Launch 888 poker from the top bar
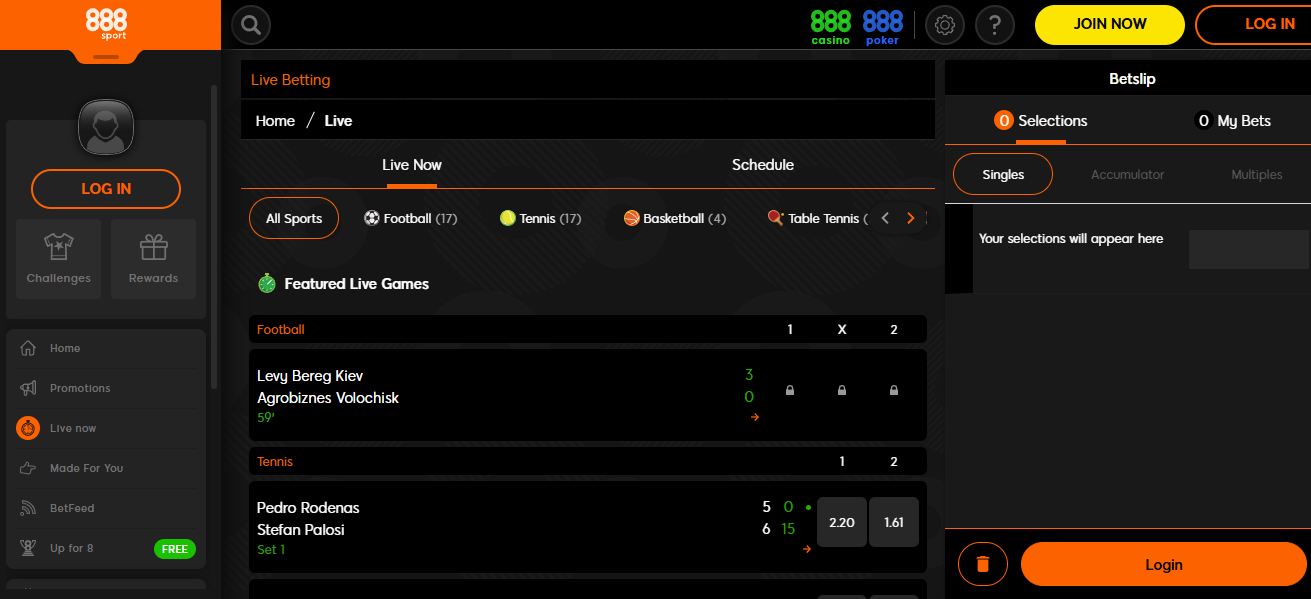Screen dimensions: 1311x599 (881, 24)
